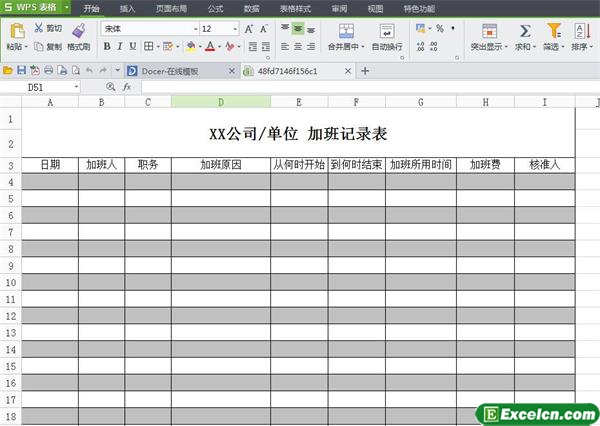Click the fill color paint bucket icon
Image resolution: width=600 pixels, height=426 pixels.
click(x=191, y=47)
